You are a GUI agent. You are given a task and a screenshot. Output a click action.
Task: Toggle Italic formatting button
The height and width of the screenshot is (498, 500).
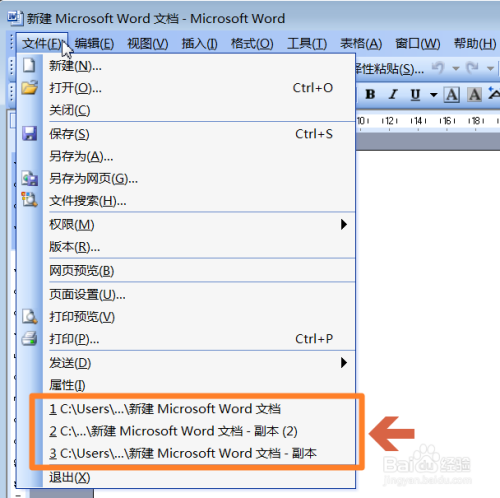(393, 95)
